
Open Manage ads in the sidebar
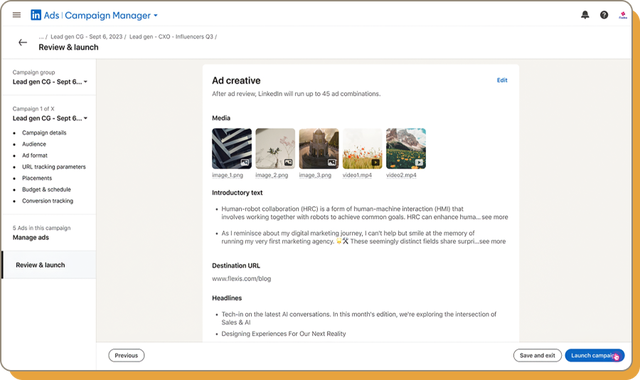31,238
